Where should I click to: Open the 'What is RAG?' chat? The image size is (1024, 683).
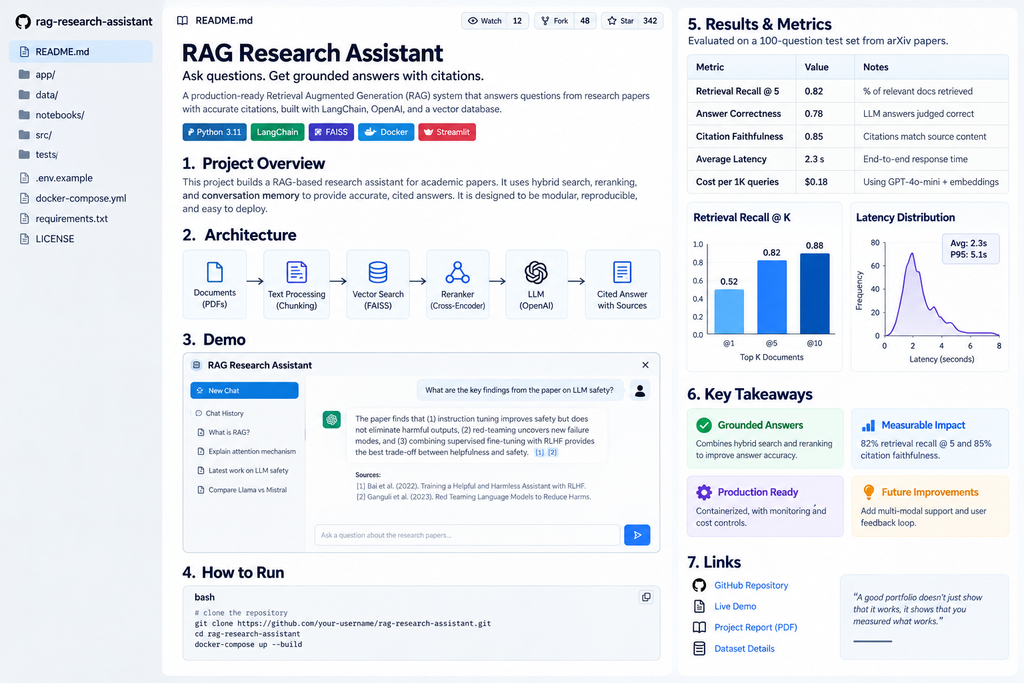click(224, 432)
